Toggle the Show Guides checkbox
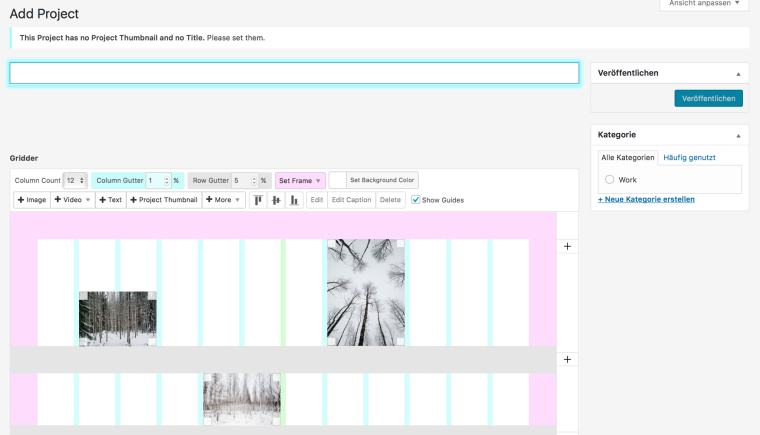This screenshot has width=760, height=435. click(416, 200)
